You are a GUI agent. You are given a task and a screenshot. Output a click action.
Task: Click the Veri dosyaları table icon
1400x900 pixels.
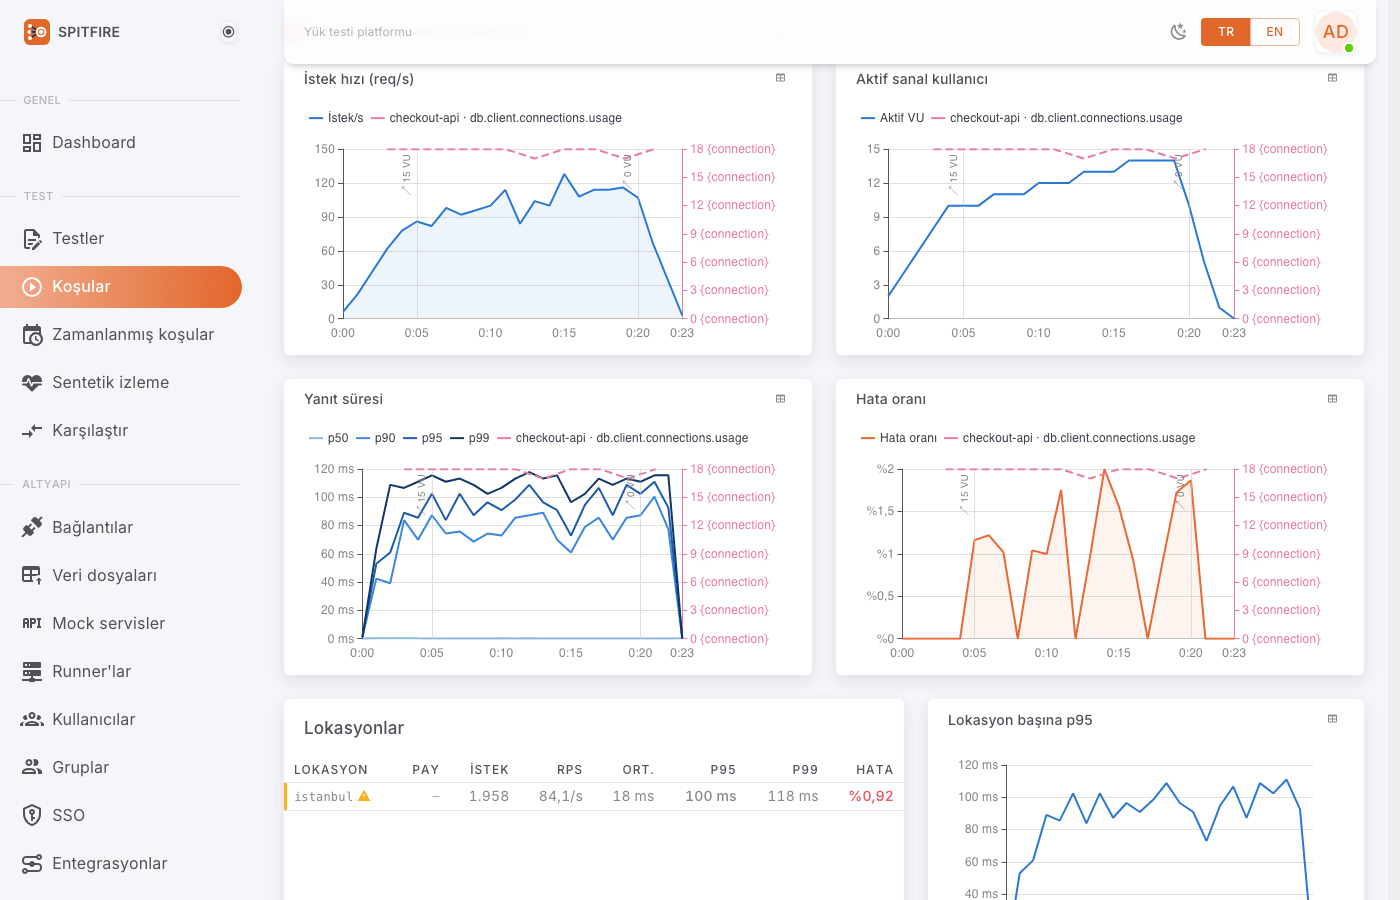click(x=32, y=575)
